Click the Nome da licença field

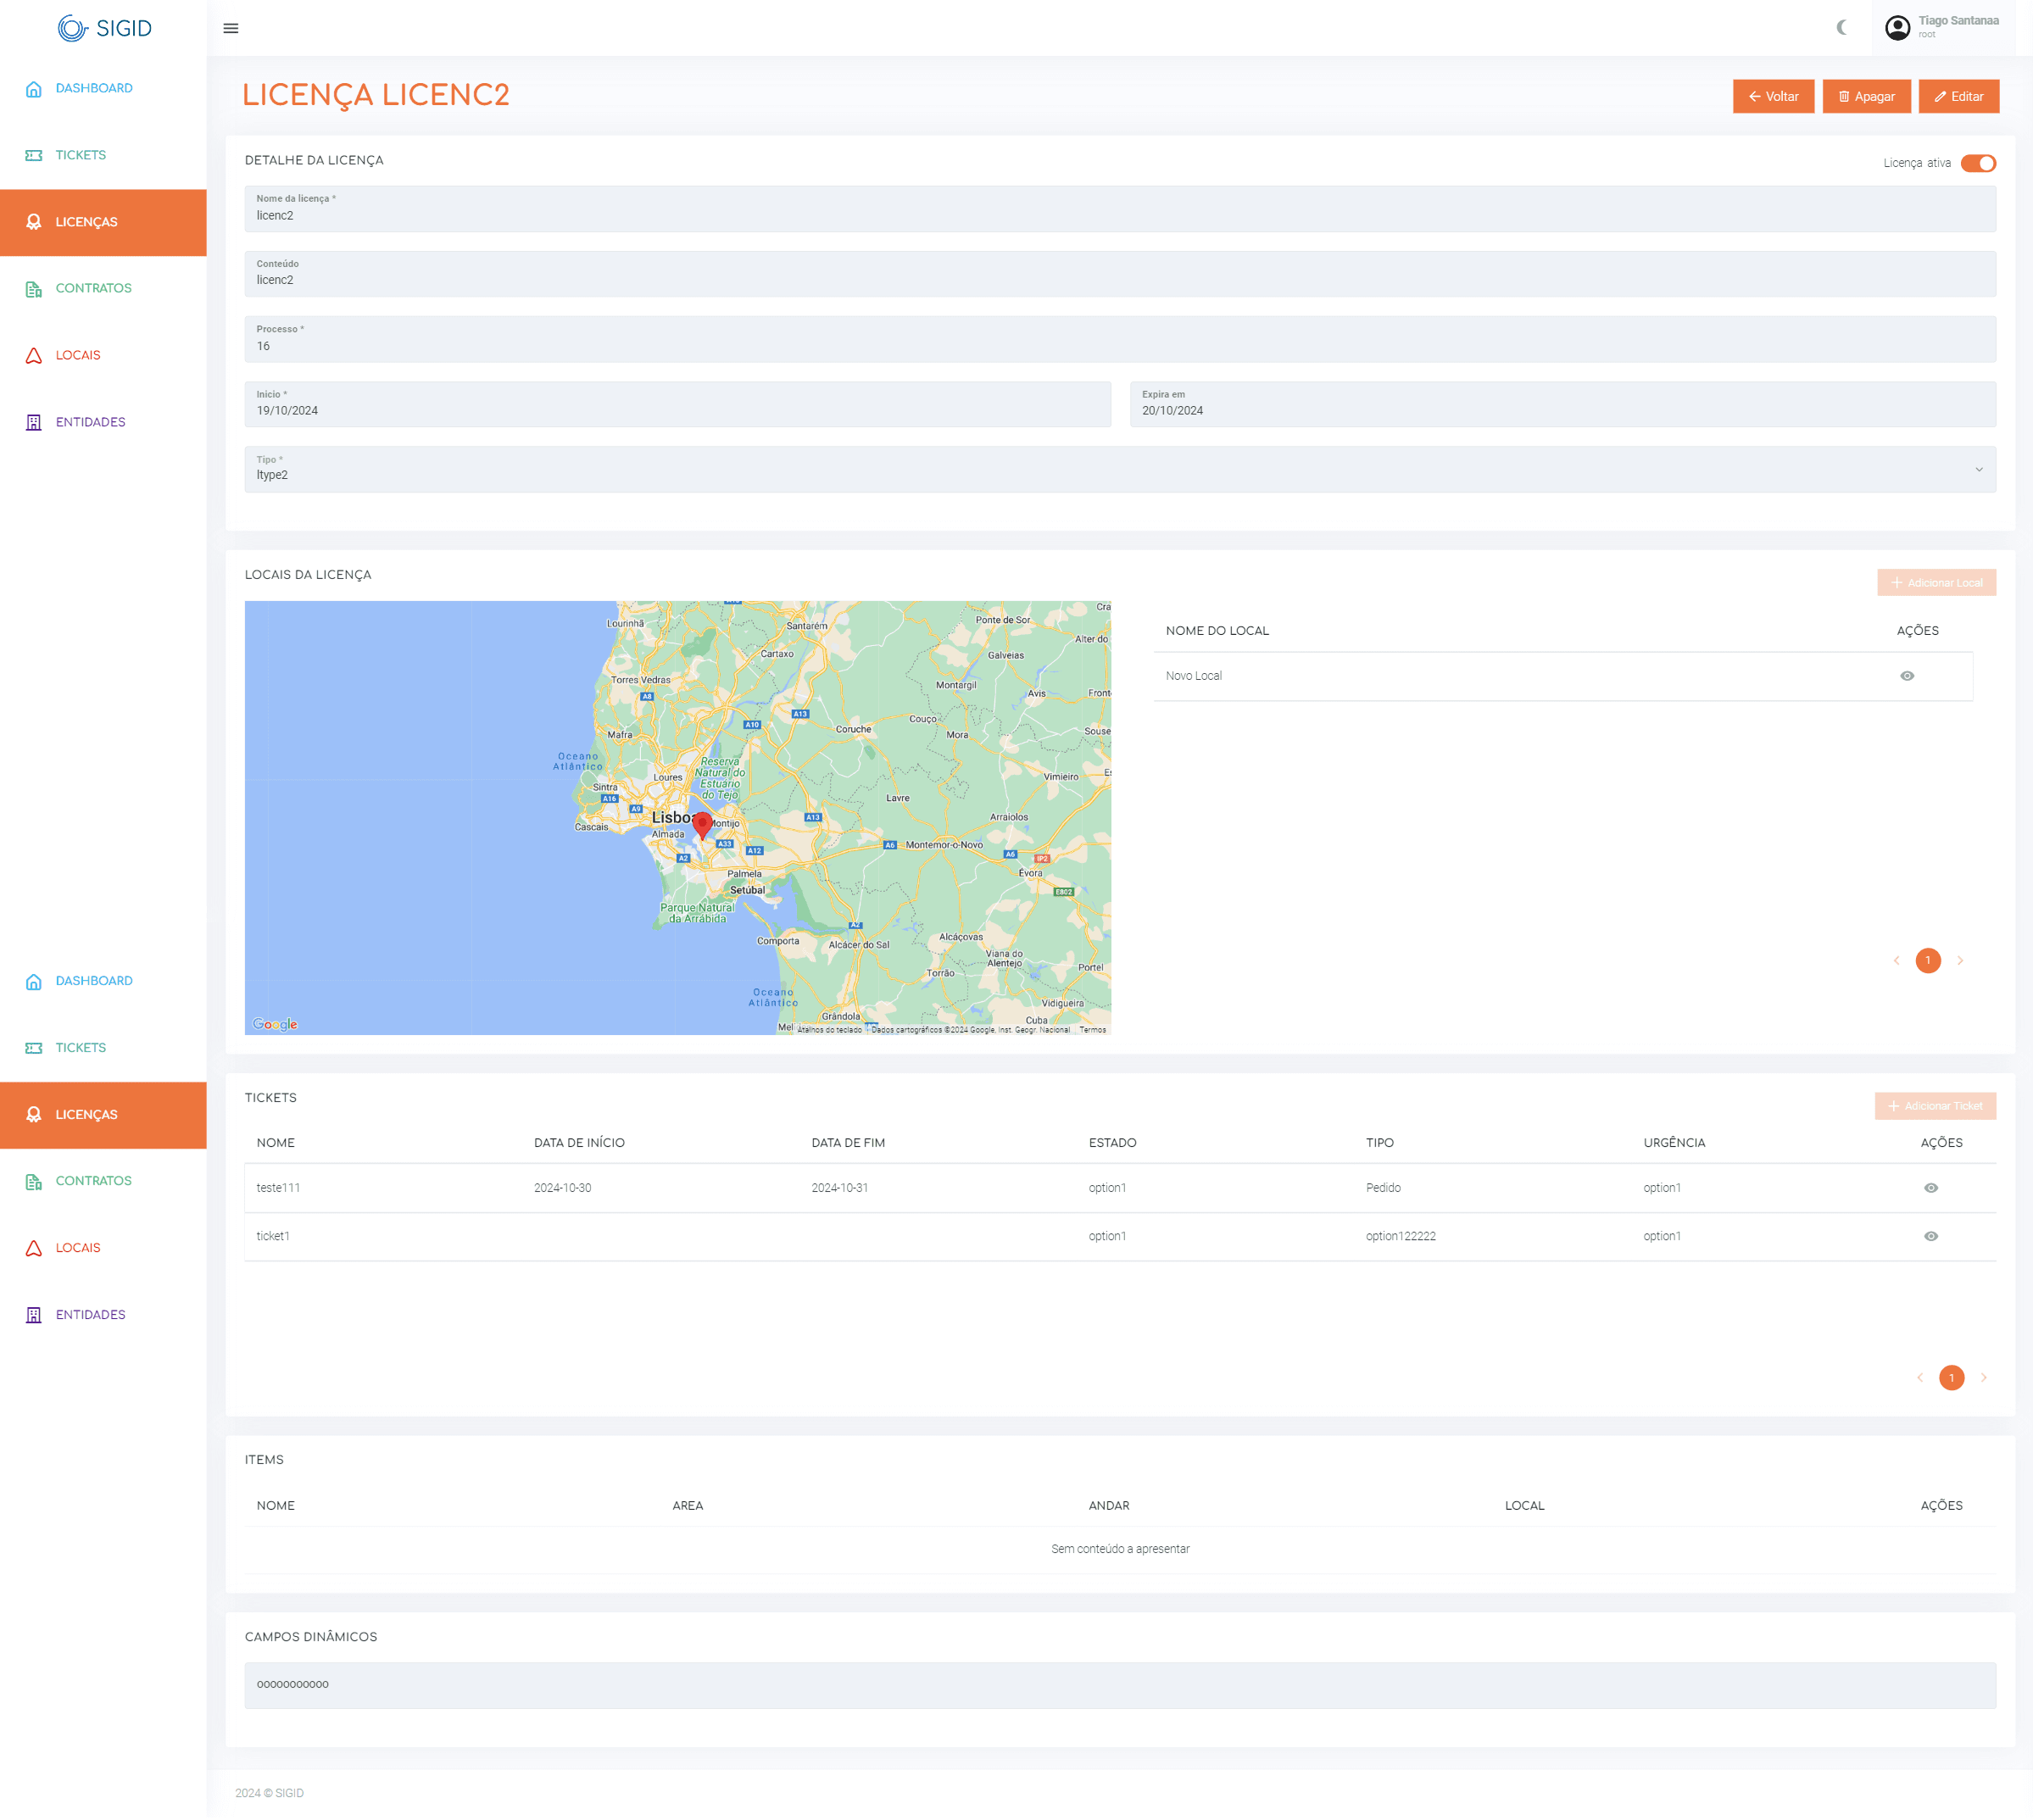coord(1119,209)
